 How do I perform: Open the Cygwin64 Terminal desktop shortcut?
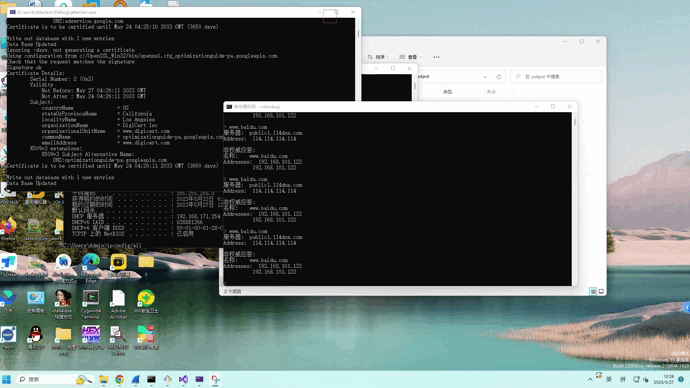pyautogui.click(x=91, y=304)
